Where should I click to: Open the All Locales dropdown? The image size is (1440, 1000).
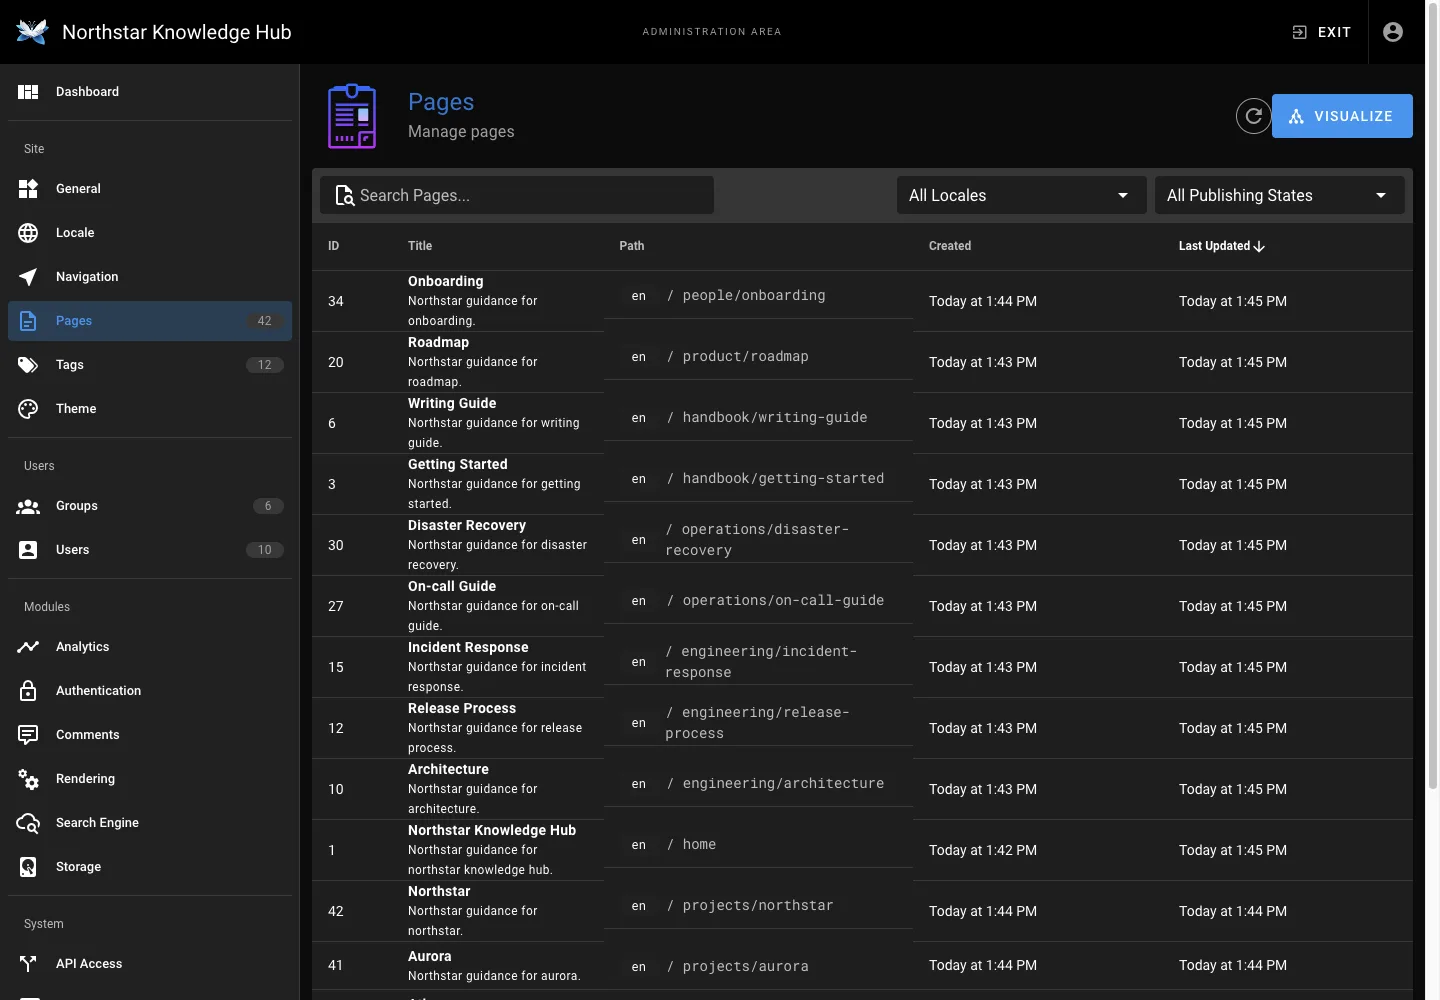(1021, 195)
